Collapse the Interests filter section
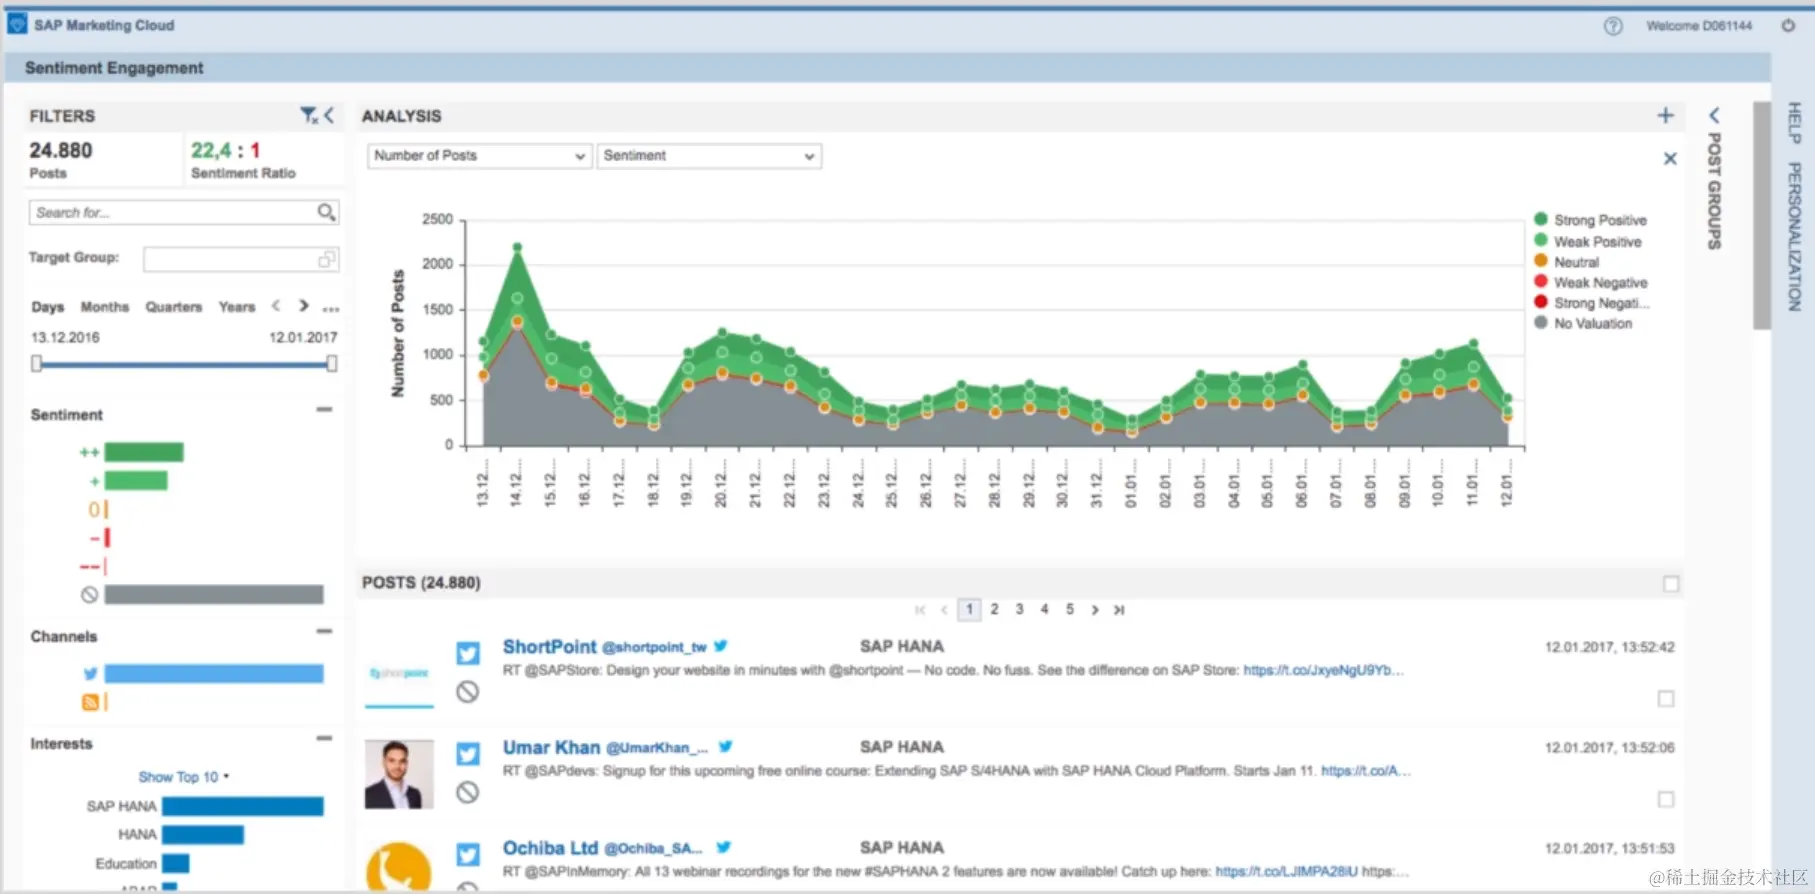 324,738
